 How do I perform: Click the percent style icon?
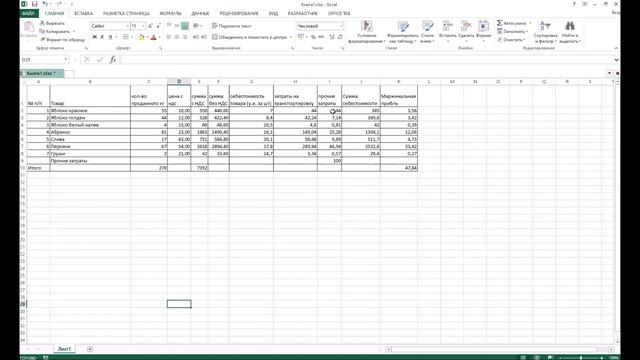313,37
